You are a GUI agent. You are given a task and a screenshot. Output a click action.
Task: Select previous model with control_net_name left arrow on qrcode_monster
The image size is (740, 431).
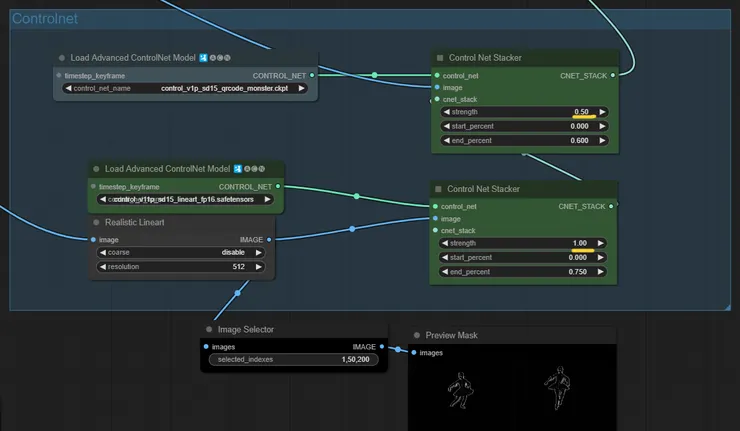coord(68,88)
